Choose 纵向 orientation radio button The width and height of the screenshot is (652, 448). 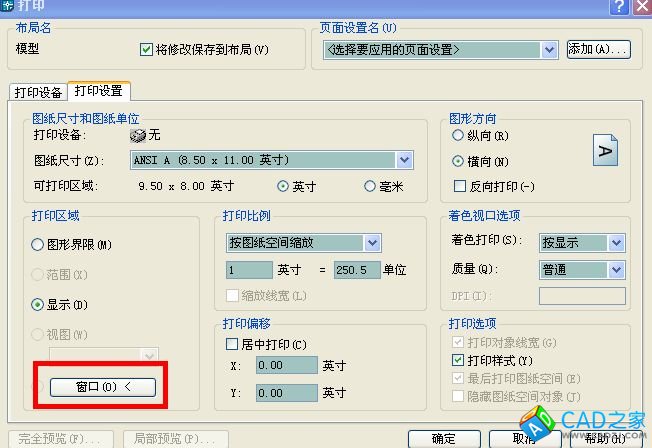[459, 135]
